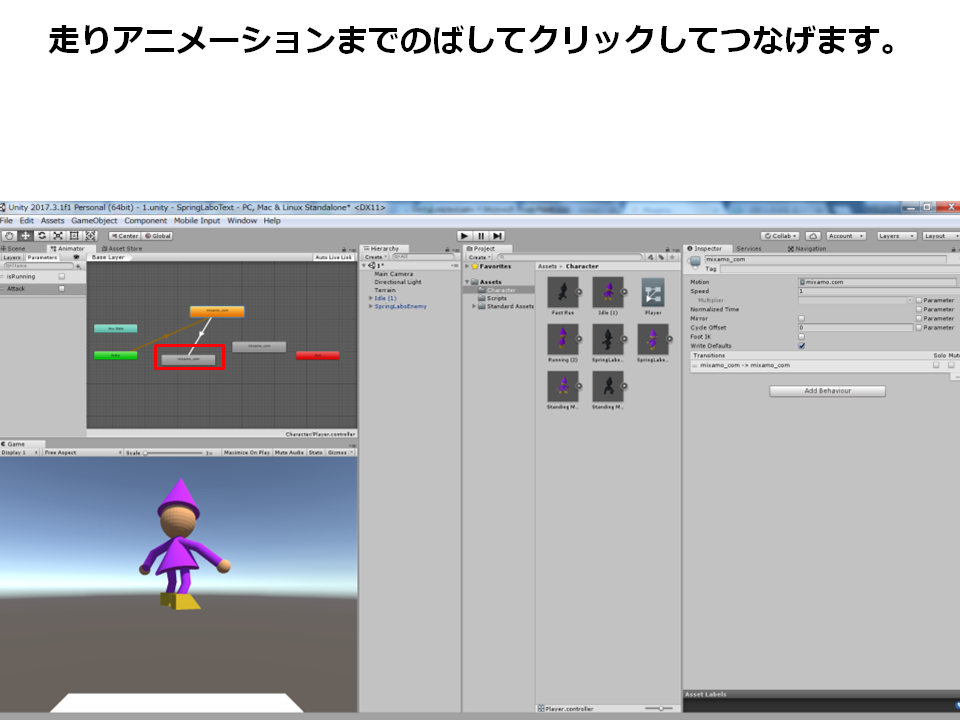The image size is (960, 720).
Task: Select the Running (2) asset thumbnail
Action: [563, 340]
